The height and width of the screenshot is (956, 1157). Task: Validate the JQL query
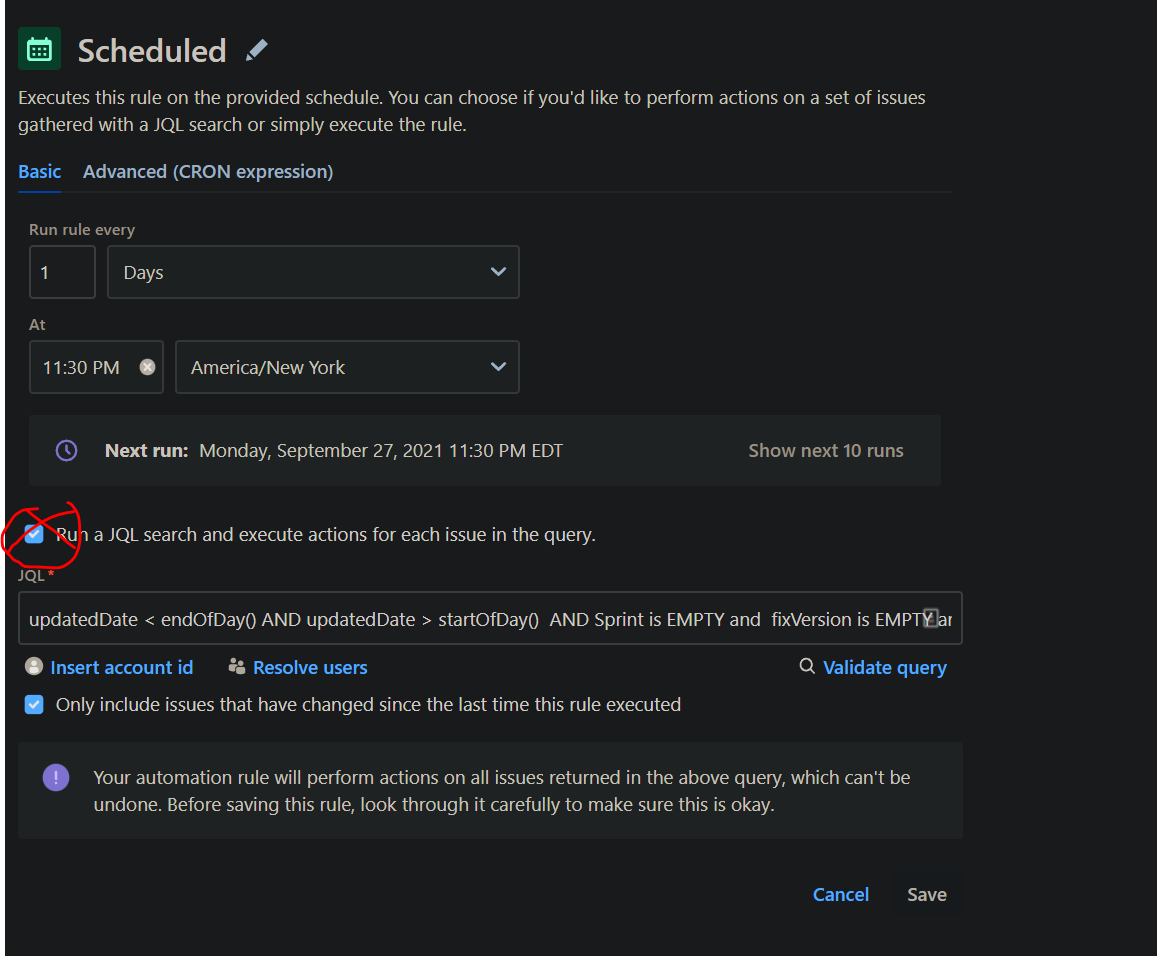(x=884, y=667)
